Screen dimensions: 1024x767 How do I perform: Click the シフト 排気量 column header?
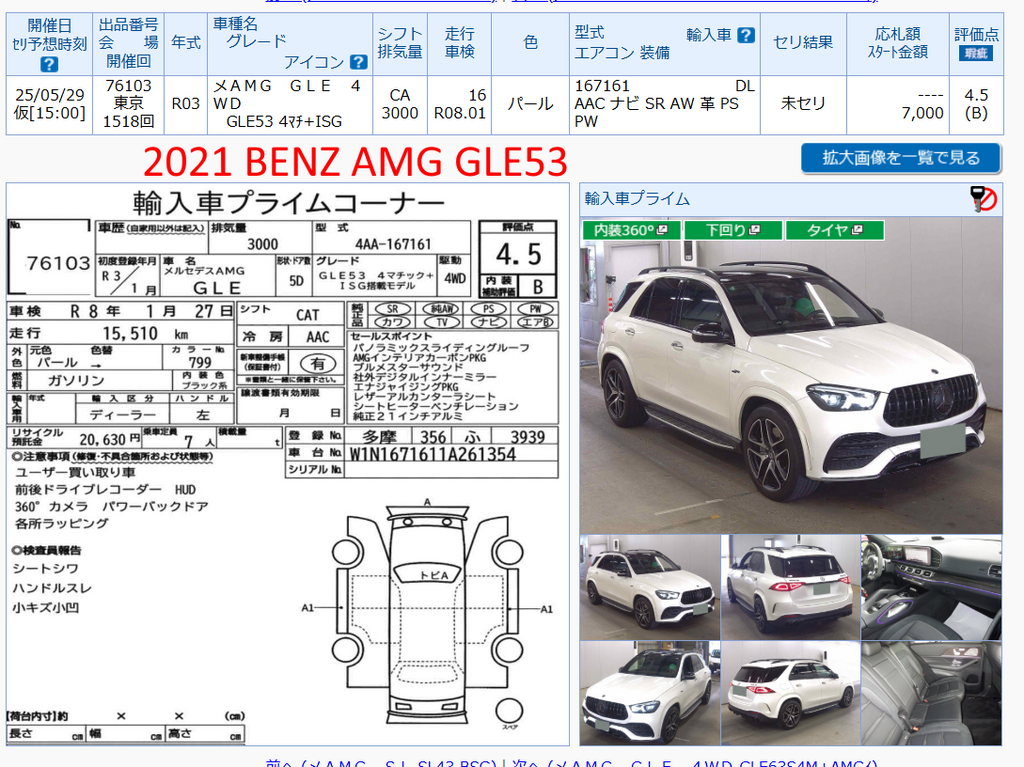point(400,44)
